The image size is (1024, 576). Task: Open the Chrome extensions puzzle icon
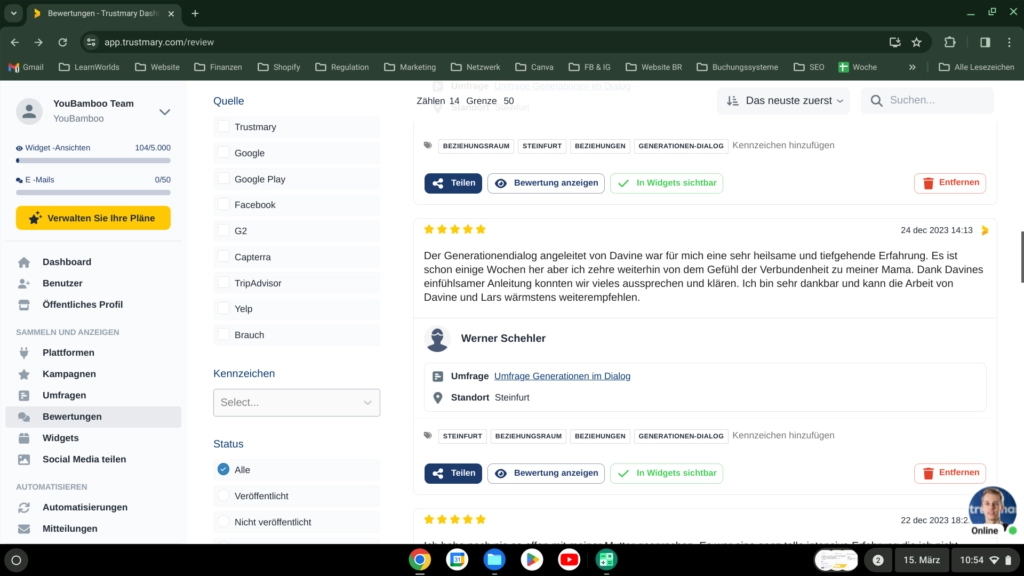950,42
